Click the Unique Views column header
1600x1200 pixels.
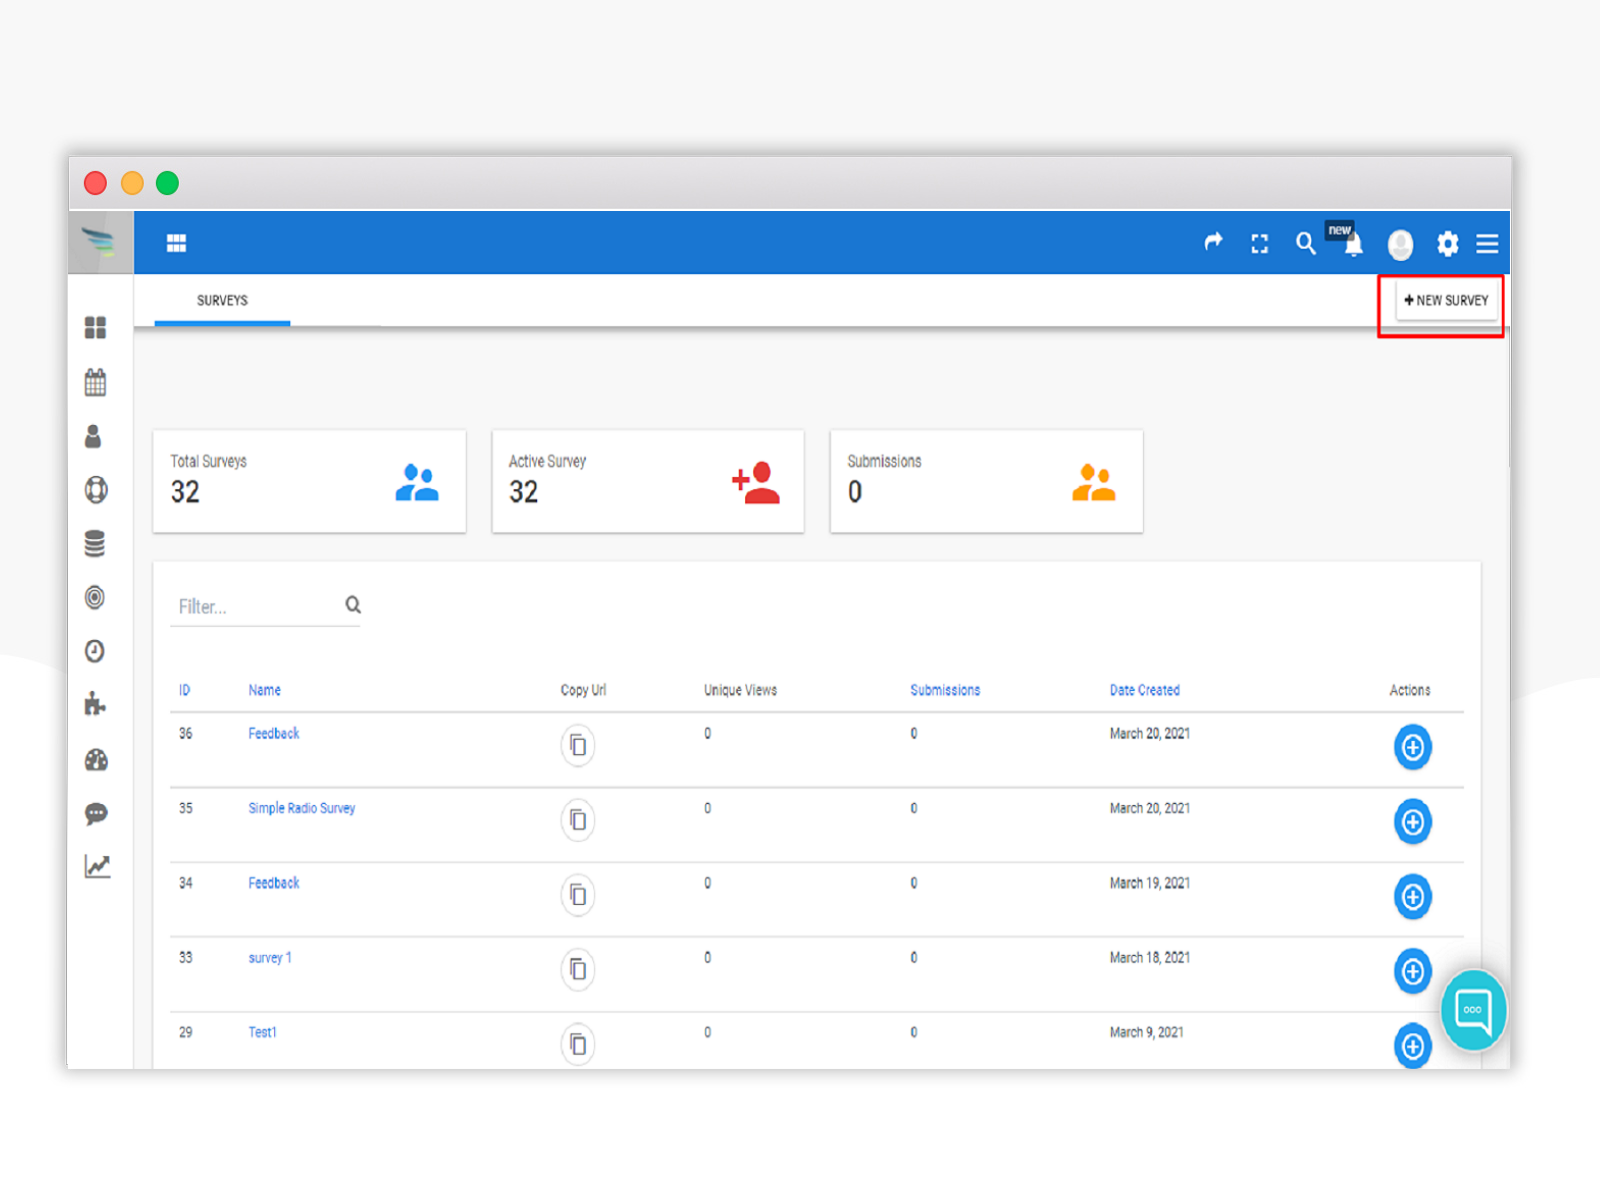click(740, 690)
